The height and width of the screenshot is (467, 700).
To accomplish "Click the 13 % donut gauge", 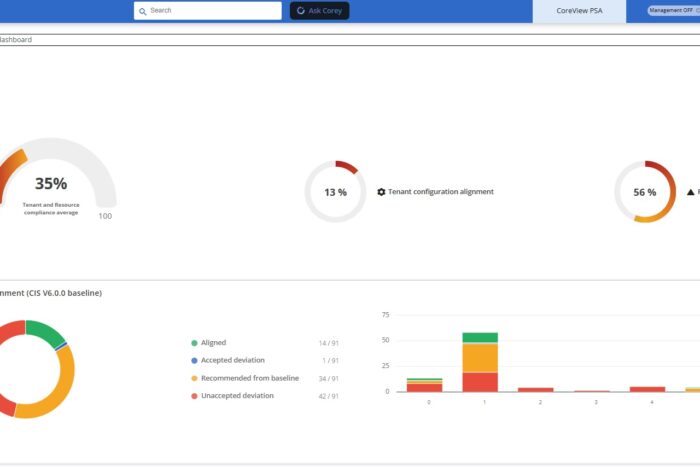I will pos(335,192).
